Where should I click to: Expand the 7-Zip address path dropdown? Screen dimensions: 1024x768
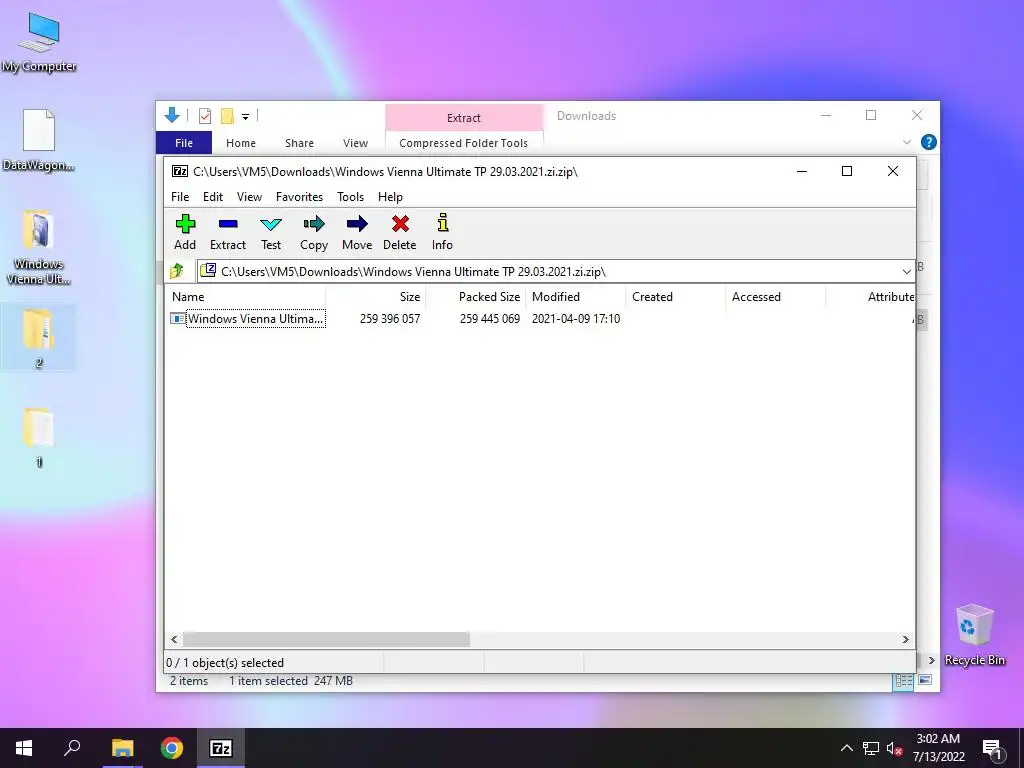pos(906,272)
